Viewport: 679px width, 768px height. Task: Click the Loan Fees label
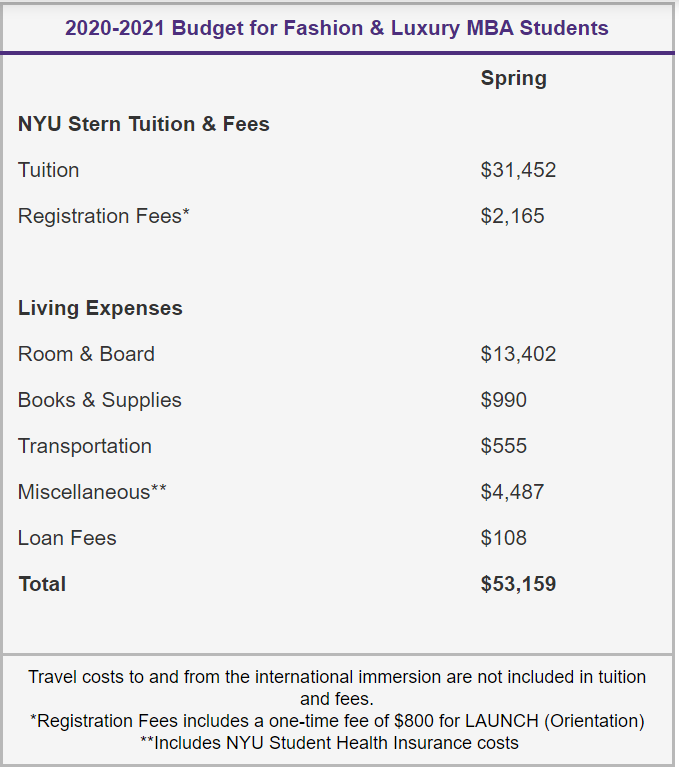point(67,538)
